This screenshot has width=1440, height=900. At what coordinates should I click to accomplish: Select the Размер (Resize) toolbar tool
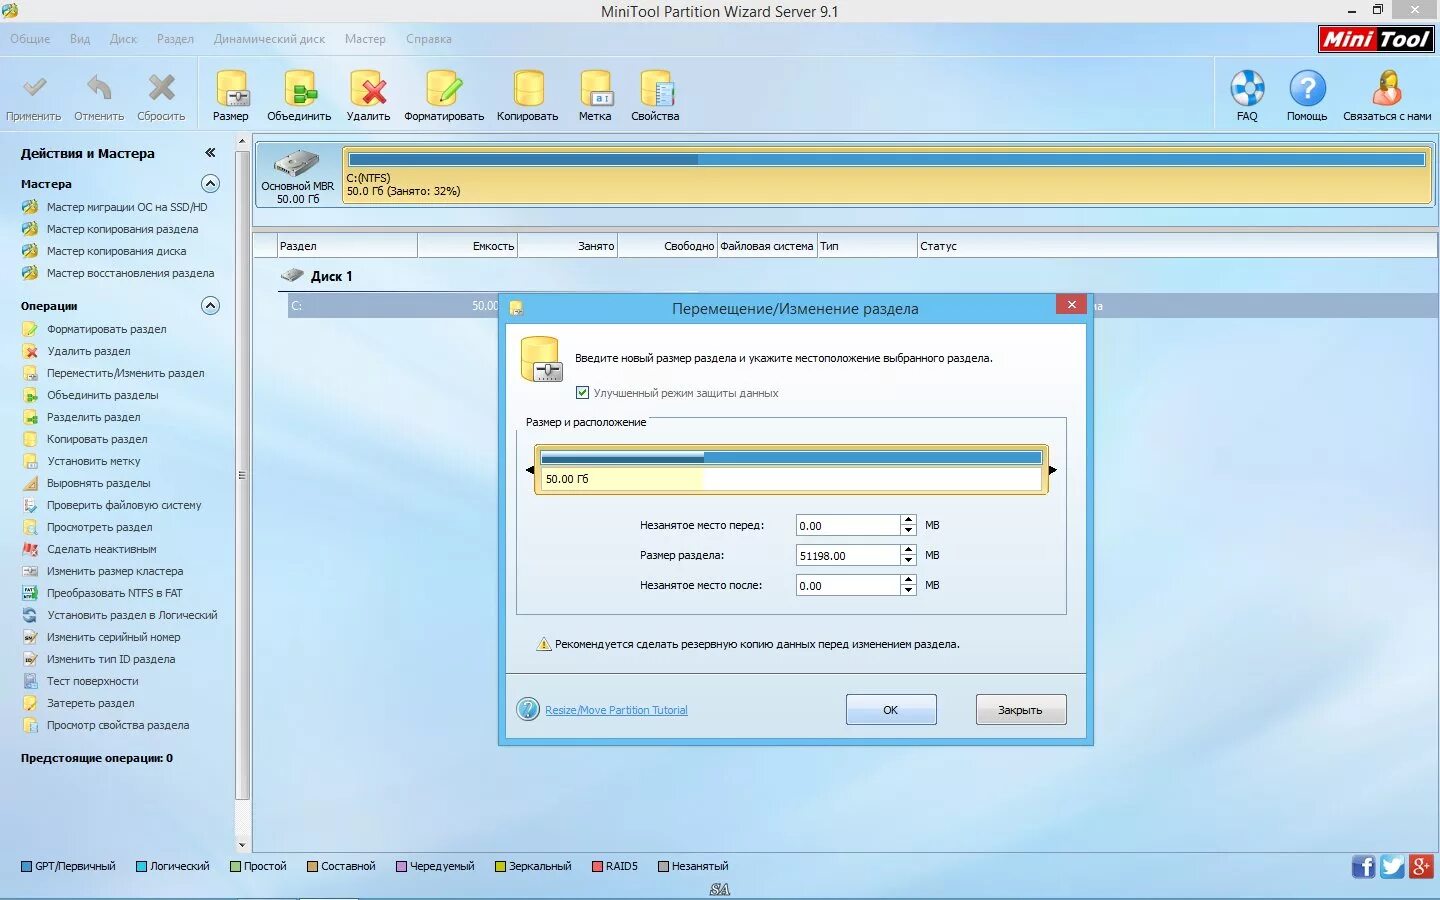point(231,97)
